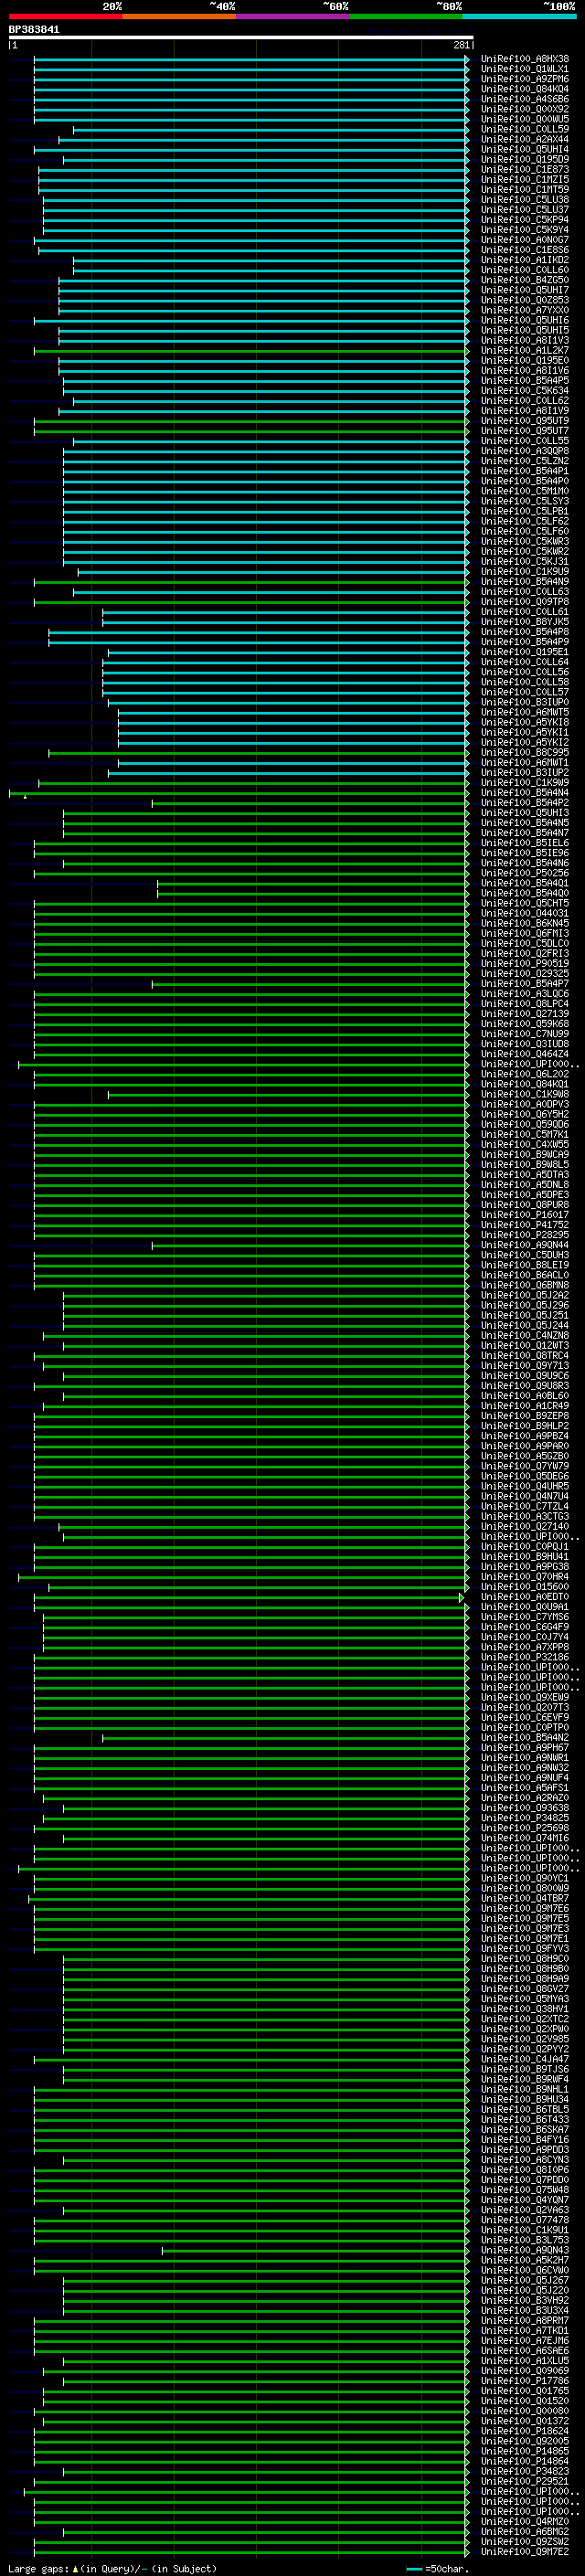Select the UniRef100_B8C995 label
Viewport: 585px width, 2576px height.
click(x=525, y=752)
